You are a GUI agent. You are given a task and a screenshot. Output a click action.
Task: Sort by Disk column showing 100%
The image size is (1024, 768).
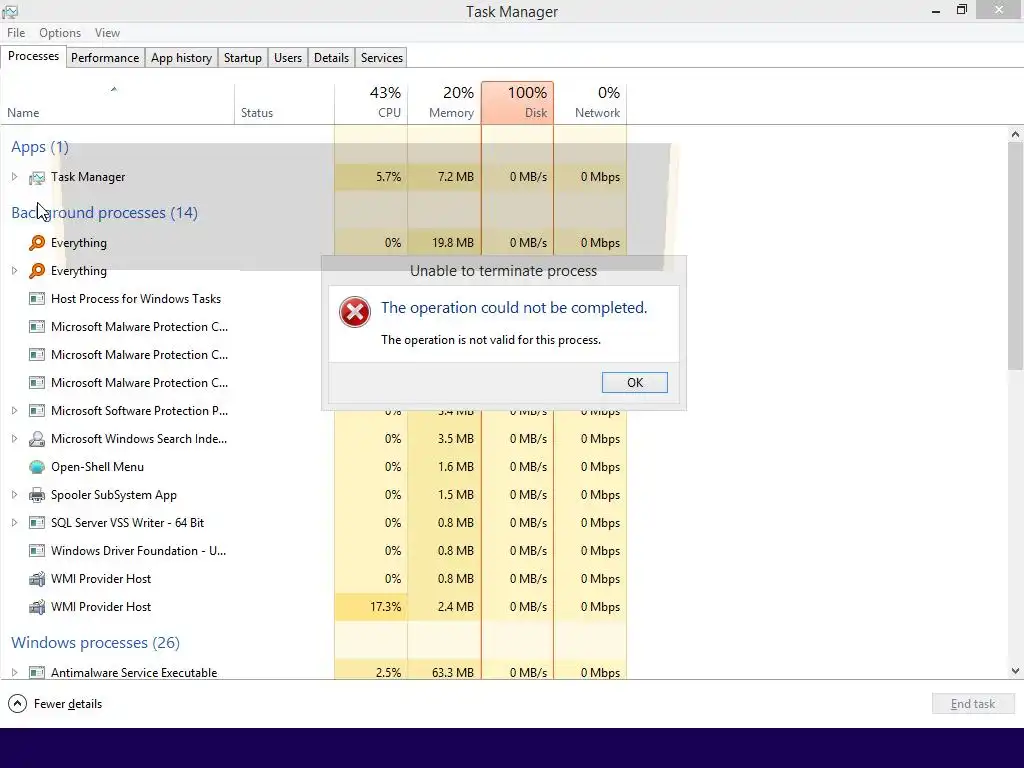[517, 103]
